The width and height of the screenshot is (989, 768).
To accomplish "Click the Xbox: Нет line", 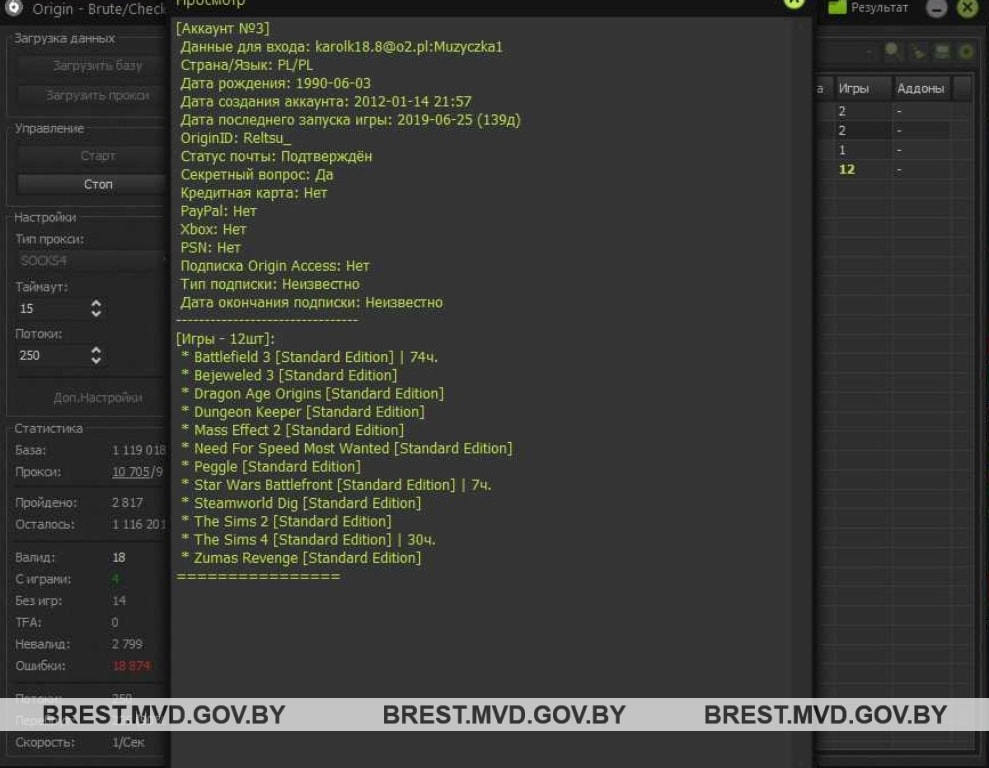I will click(x=213, y=230).
